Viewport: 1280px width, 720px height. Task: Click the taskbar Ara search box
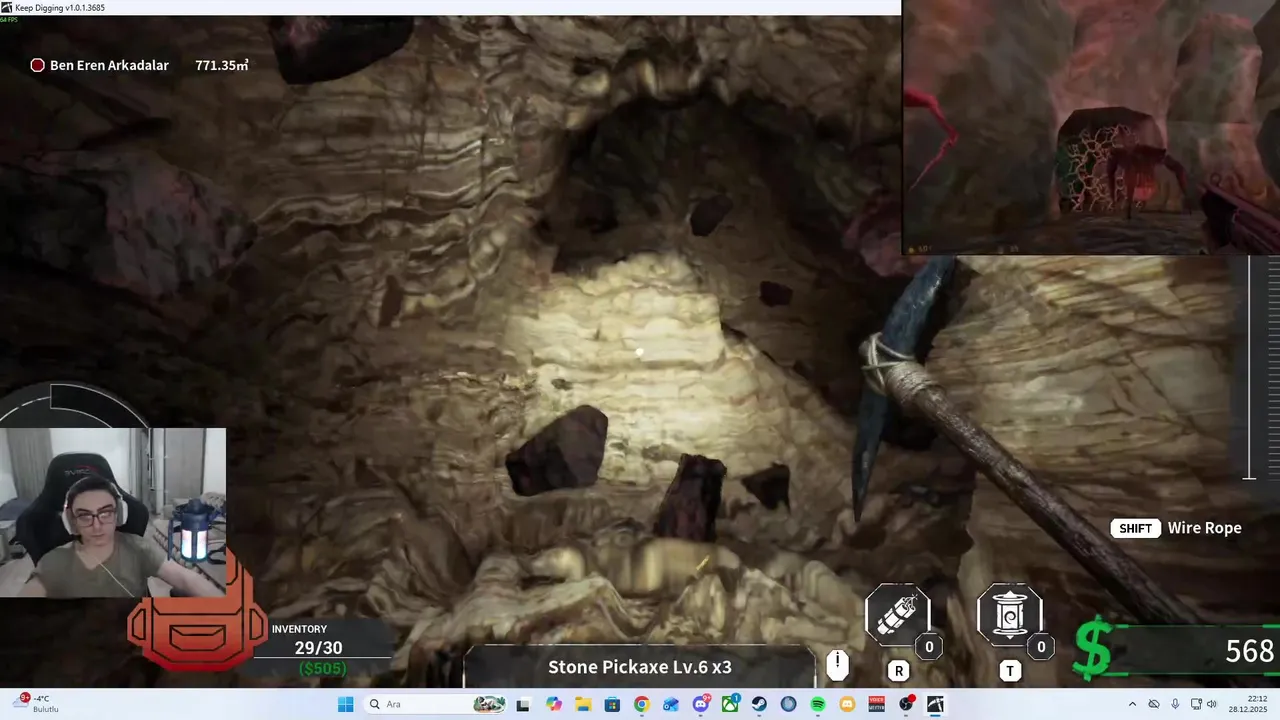pos(435,704)
